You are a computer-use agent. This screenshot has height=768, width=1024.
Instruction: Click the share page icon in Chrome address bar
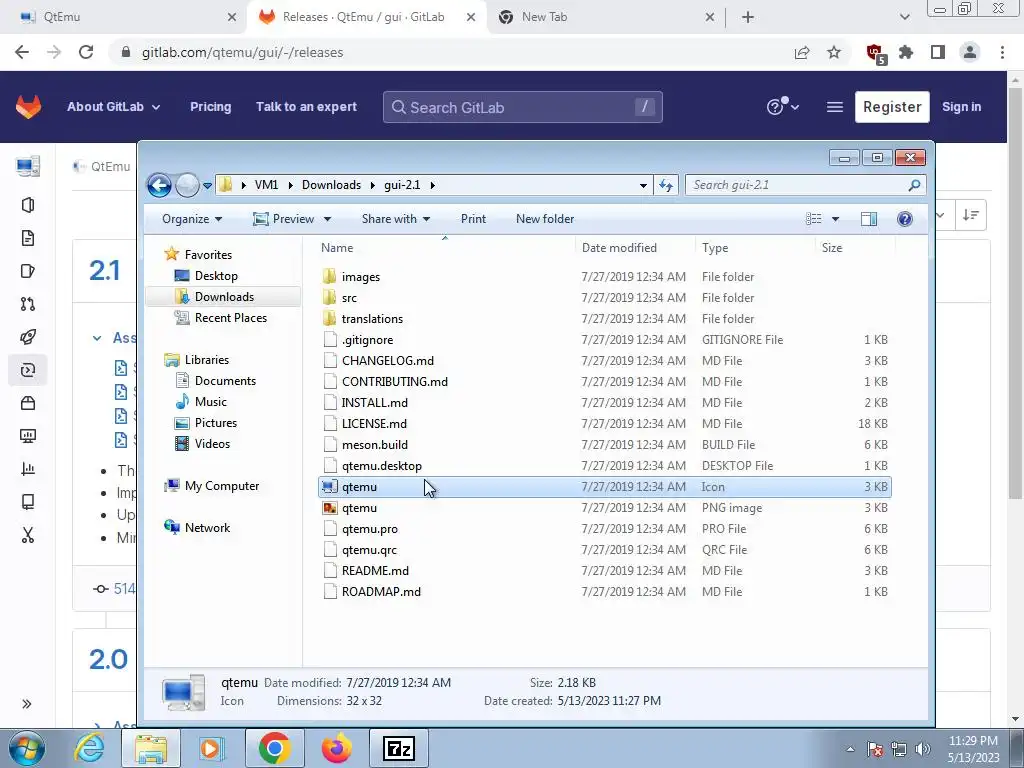802,52
